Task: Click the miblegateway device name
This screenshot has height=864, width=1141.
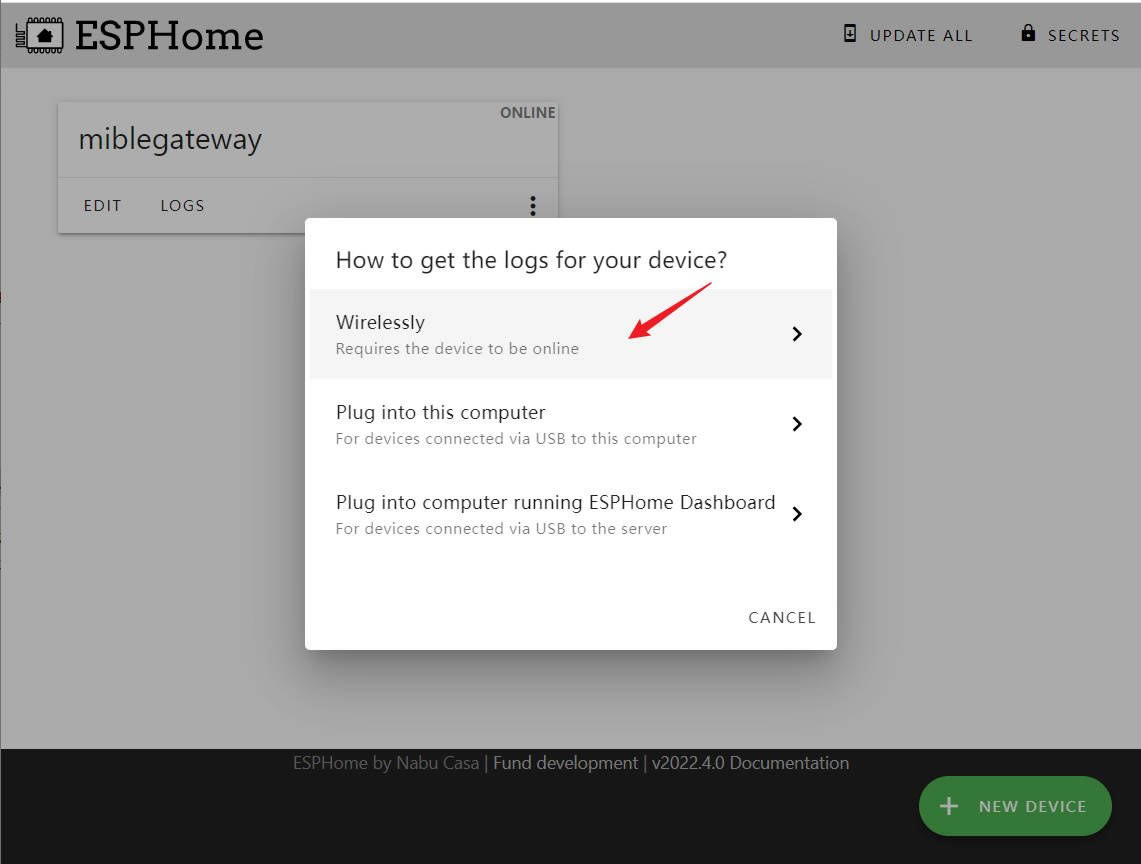Action: (x=170, y=139)
